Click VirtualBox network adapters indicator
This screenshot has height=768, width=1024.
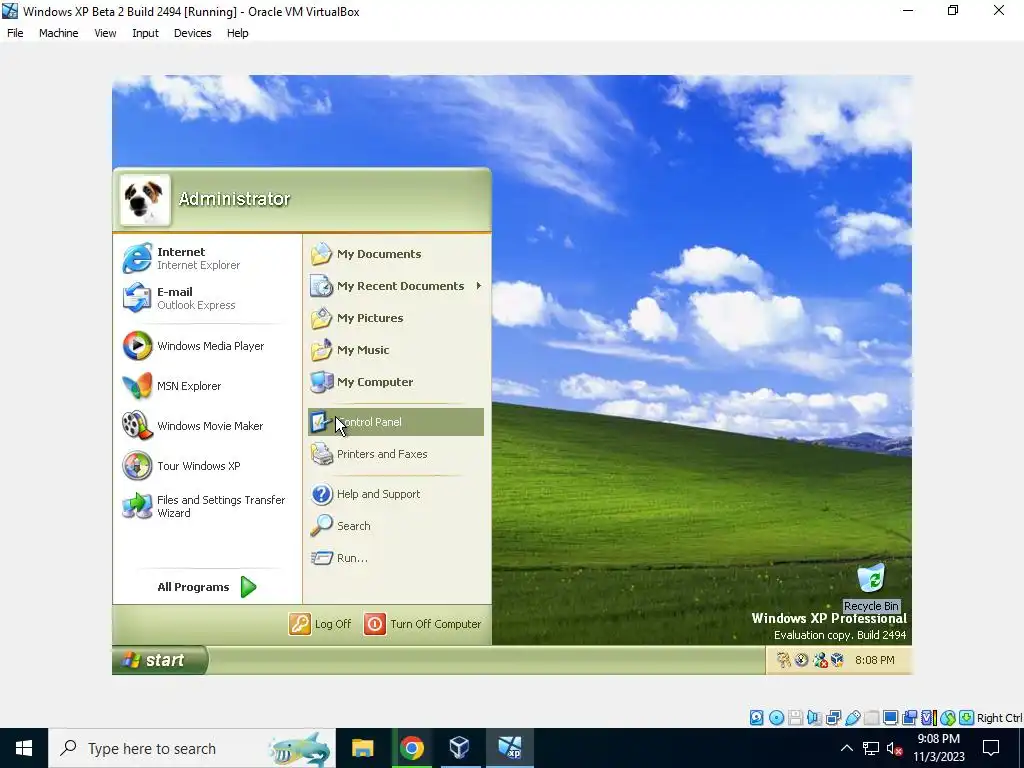click(x=833, y=718)
